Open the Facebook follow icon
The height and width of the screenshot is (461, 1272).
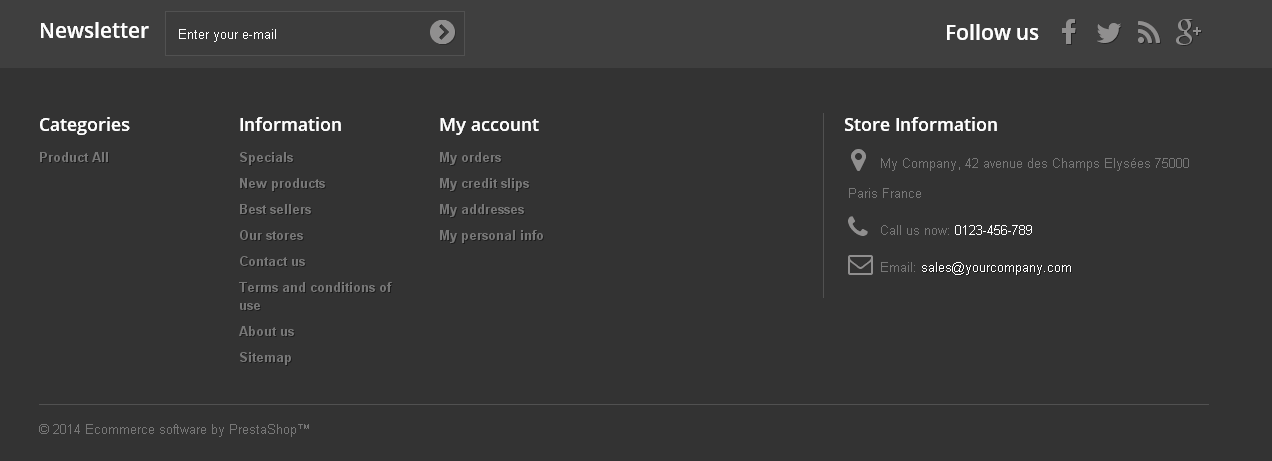tap(1068, 33)
